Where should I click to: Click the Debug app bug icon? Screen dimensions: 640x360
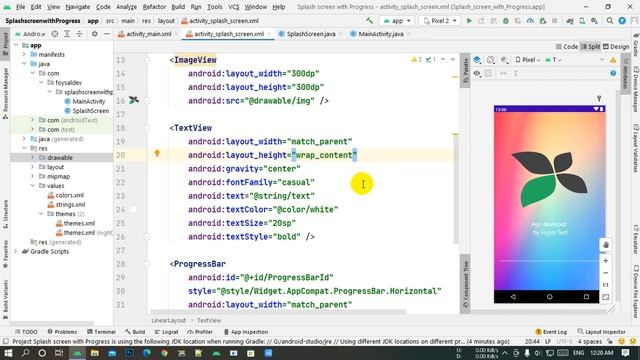[506, 20]
